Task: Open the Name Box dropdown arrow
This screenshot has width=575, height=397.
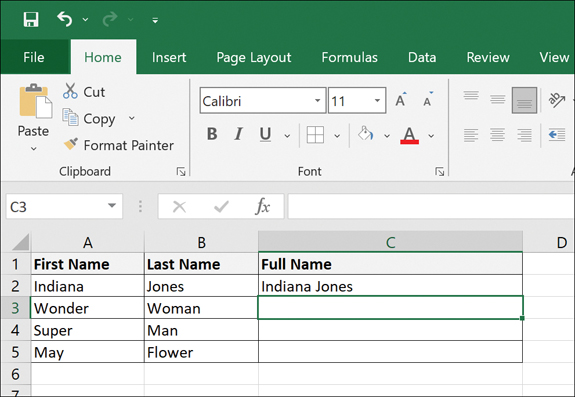Action: [x=112, y=206]
